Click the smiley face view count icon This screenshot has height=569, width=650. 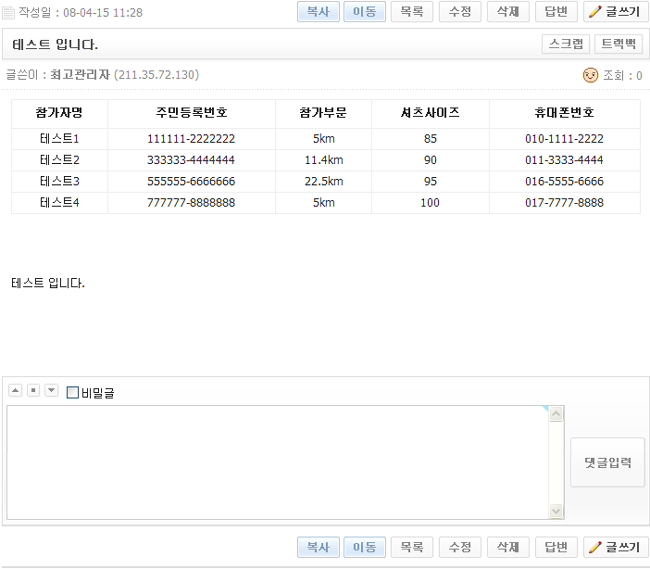[x=590, y=75]
